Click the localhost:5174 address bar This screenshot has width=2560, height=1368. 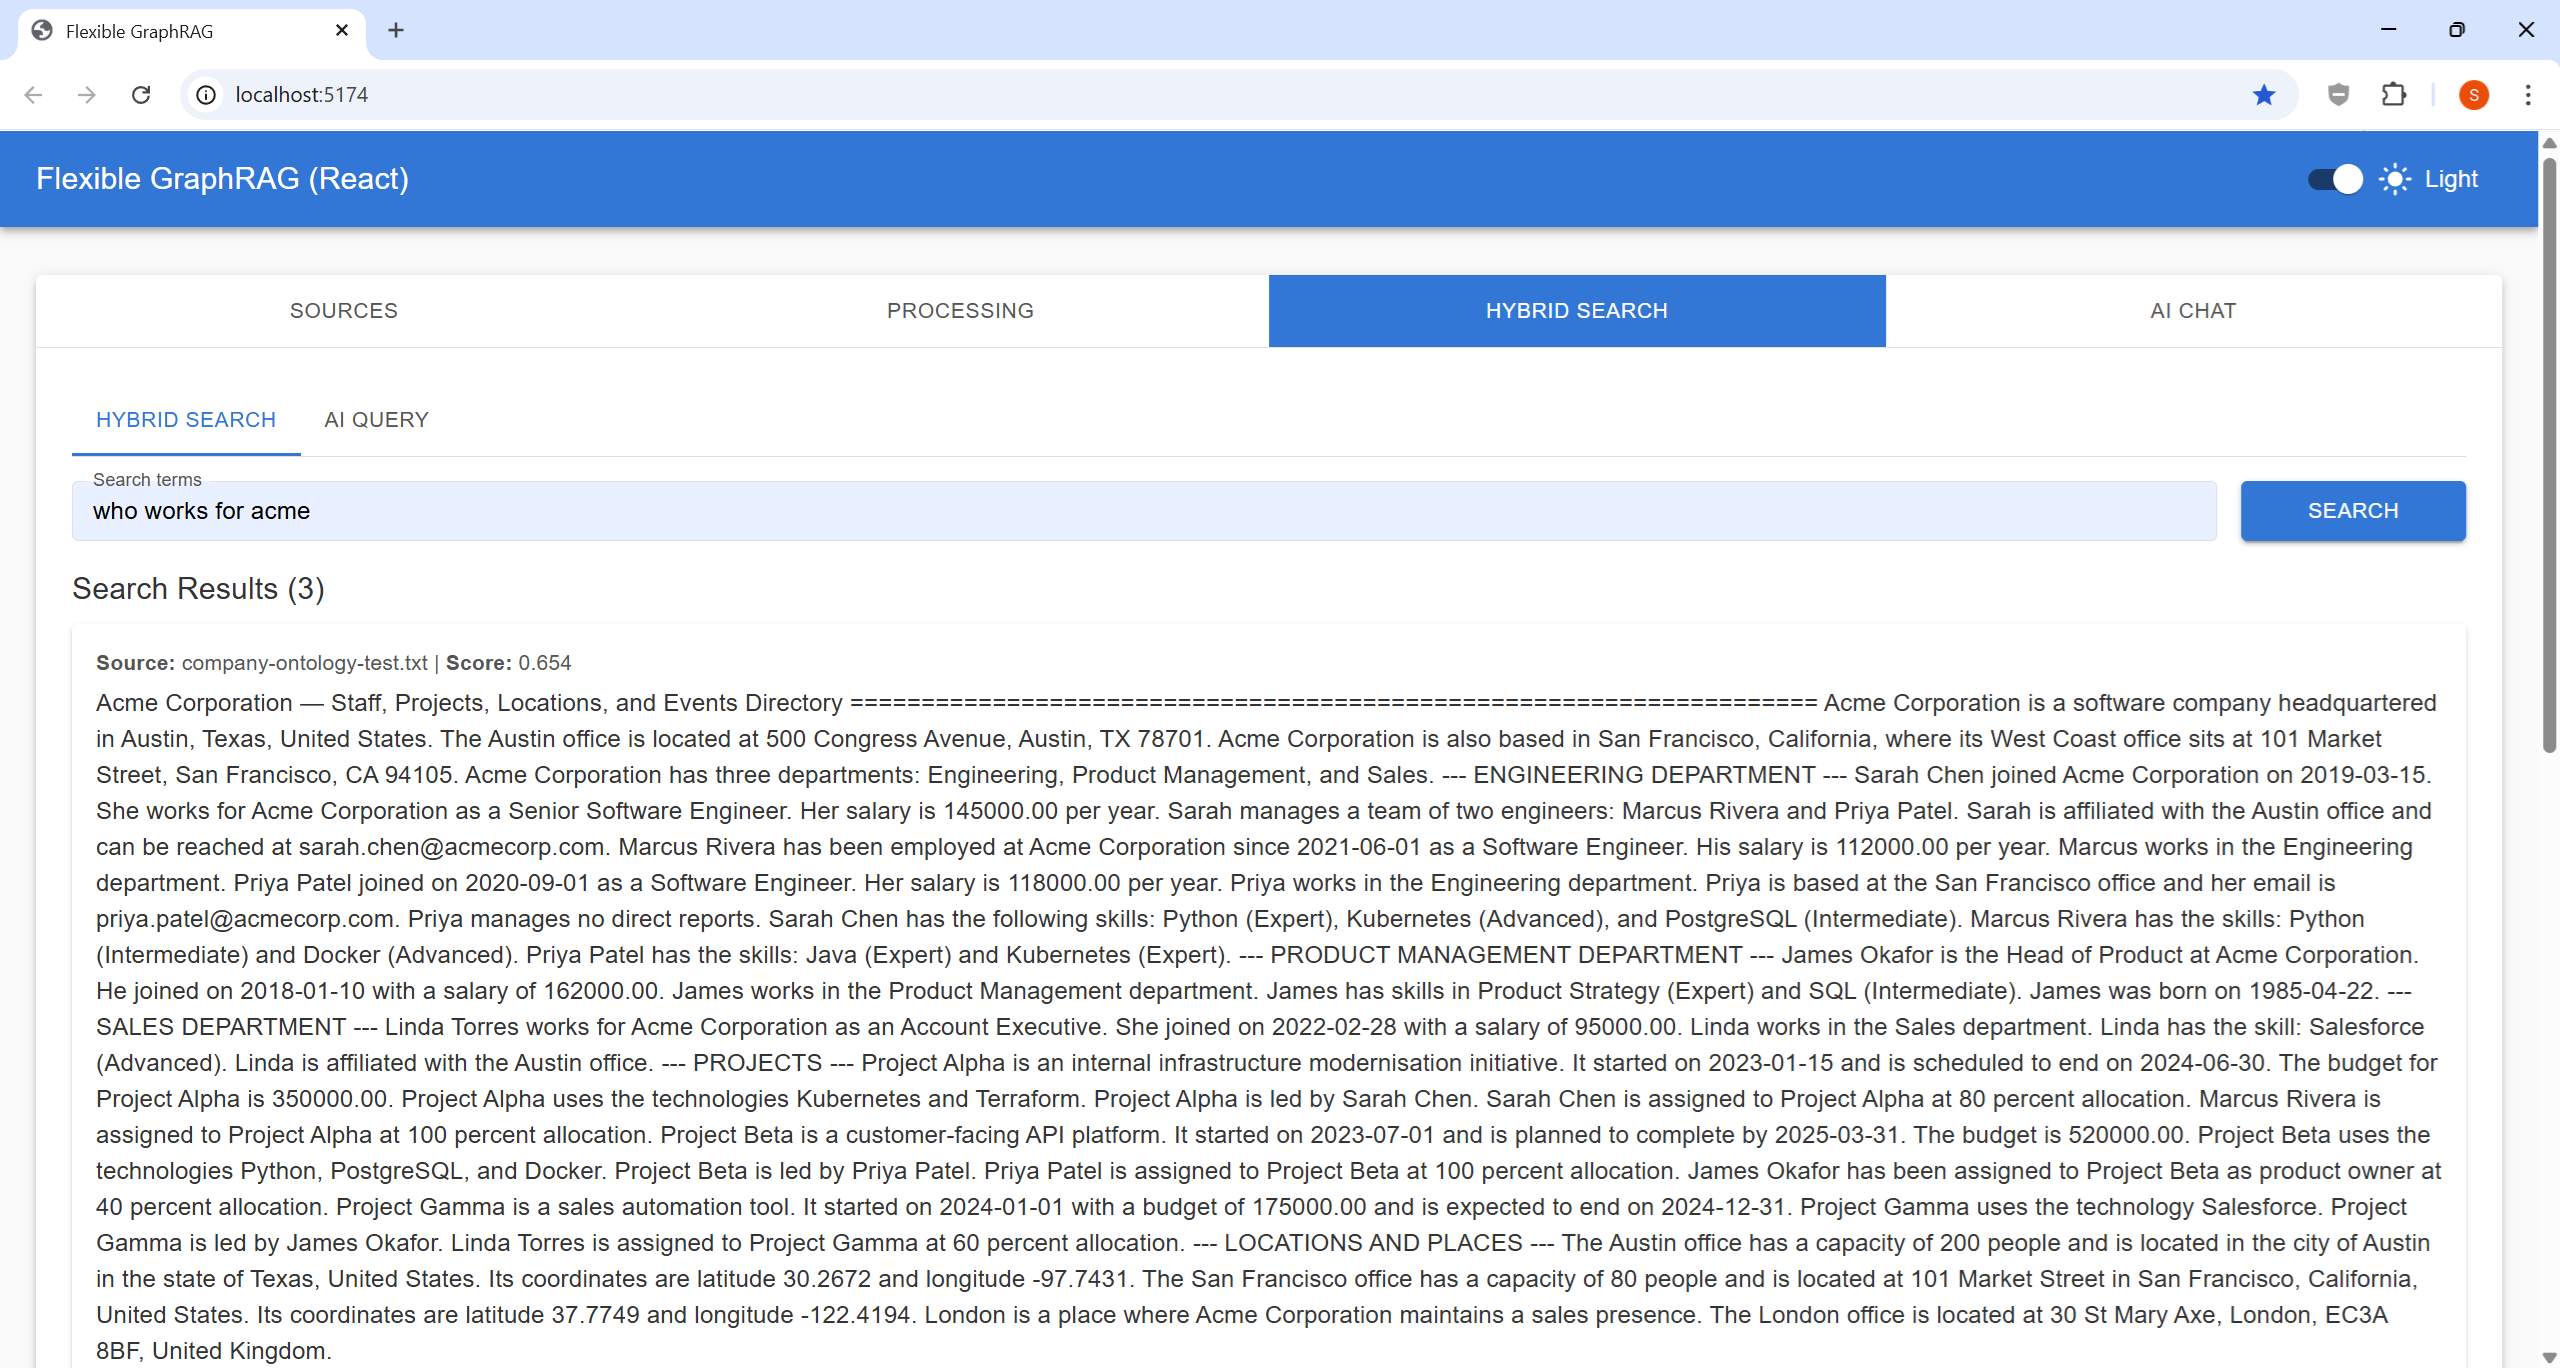(x=1200, y=95)
